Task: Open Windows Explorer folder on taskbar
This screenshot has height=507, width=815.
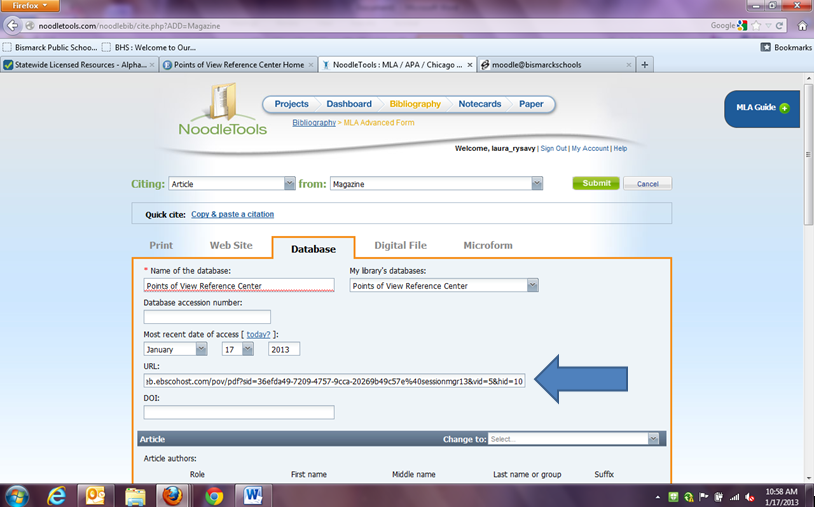Action: click(135, 497)
